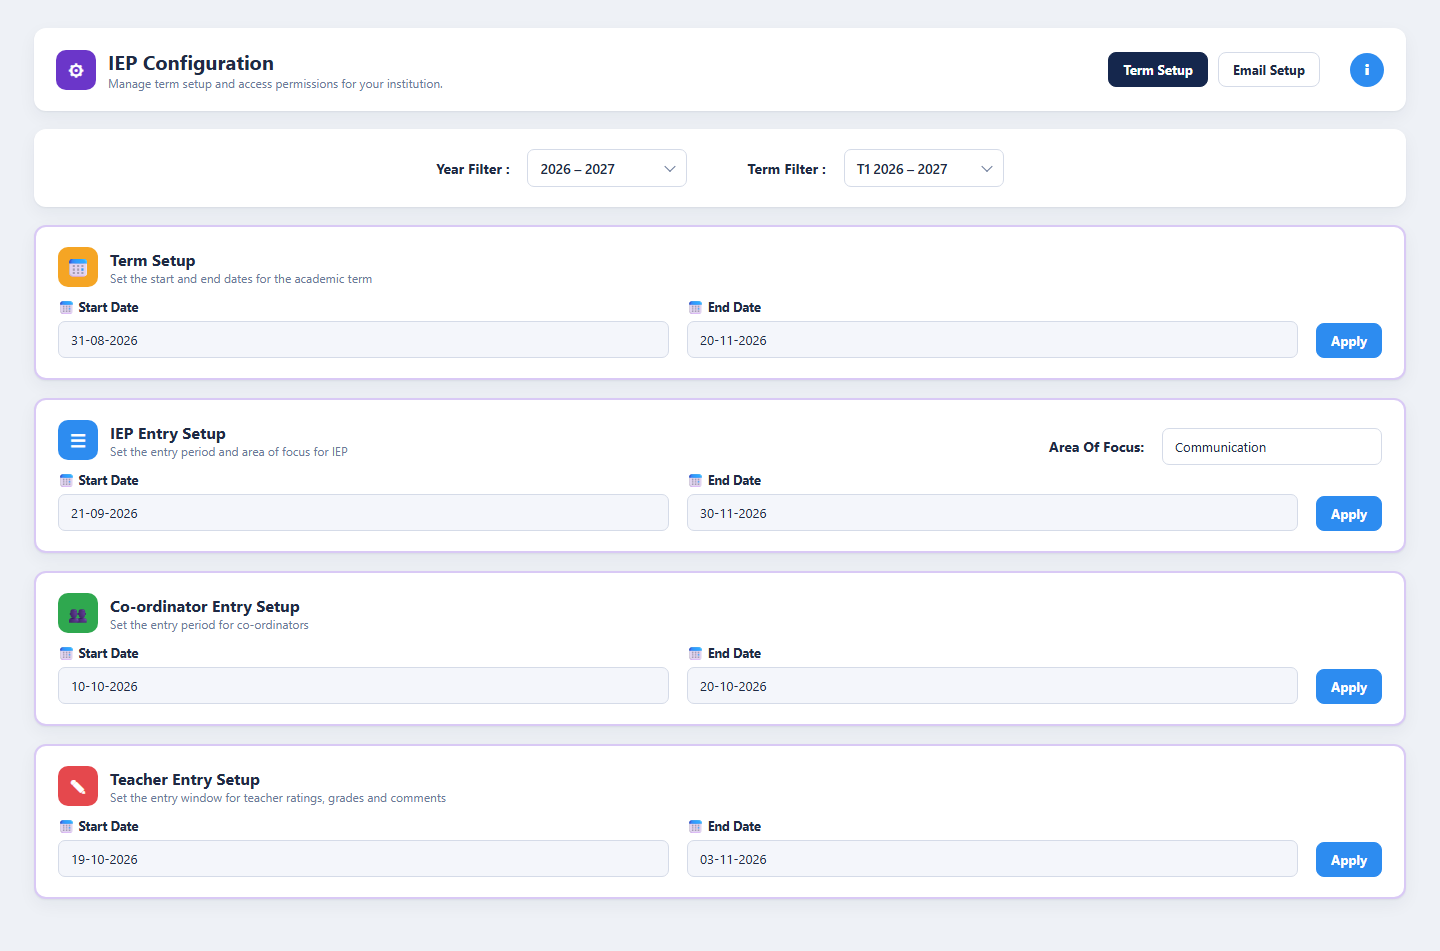The width and height of the screenshot is (1440, 951).
Task: Select Co-ordinator start date 10-10-2026 field
Action: pyautogui.click(x=363, y=686)
